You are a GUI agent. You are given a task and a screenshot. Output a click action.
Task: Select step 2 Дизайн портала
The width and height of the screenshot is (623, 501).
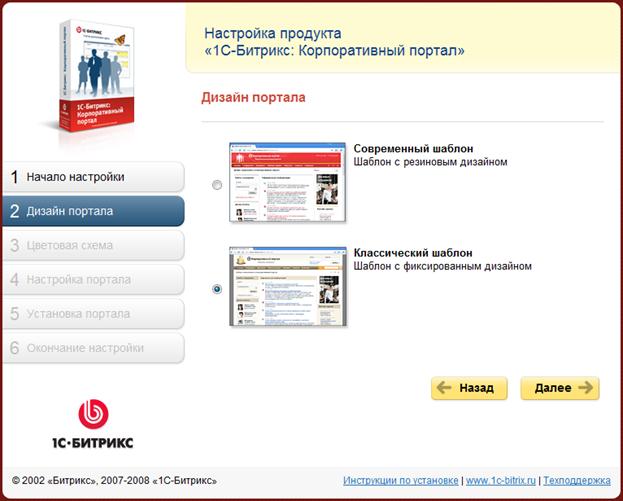coord(93,211)
